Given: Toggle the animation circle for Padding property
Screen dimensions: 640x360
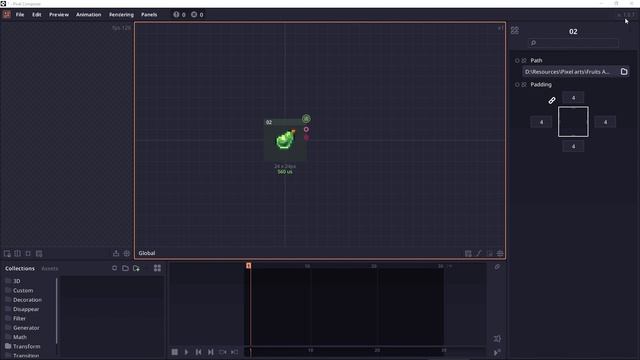Looking at the screenshot, I should pyautogui.click(x=517, y=84).
